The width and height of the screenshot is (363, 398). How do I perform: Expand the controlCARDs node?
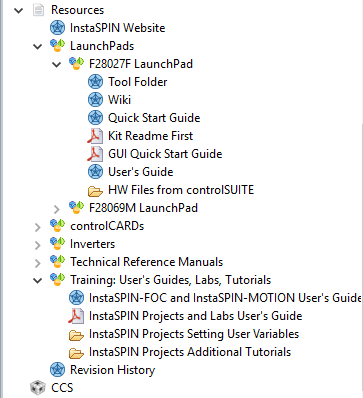37,227
